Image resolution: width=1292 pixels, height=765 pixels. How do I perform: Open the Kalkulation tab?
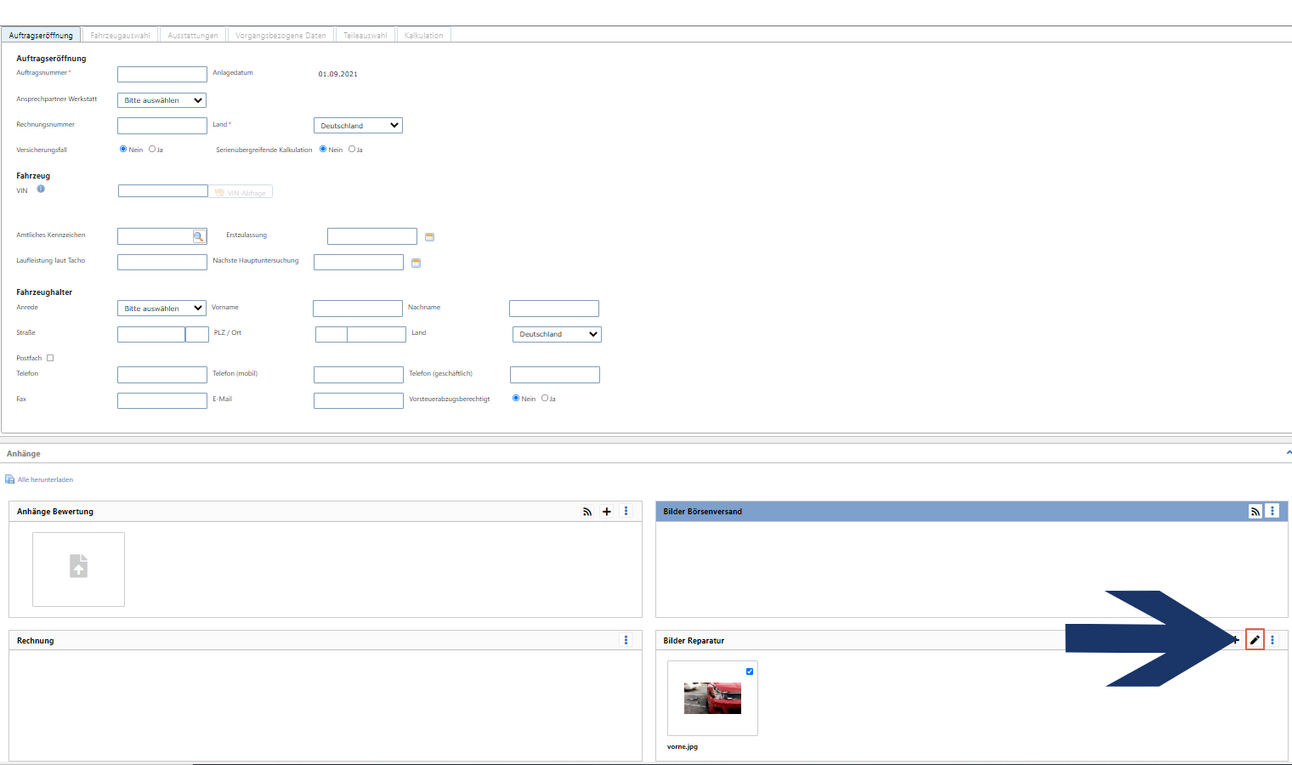(424, 35)
